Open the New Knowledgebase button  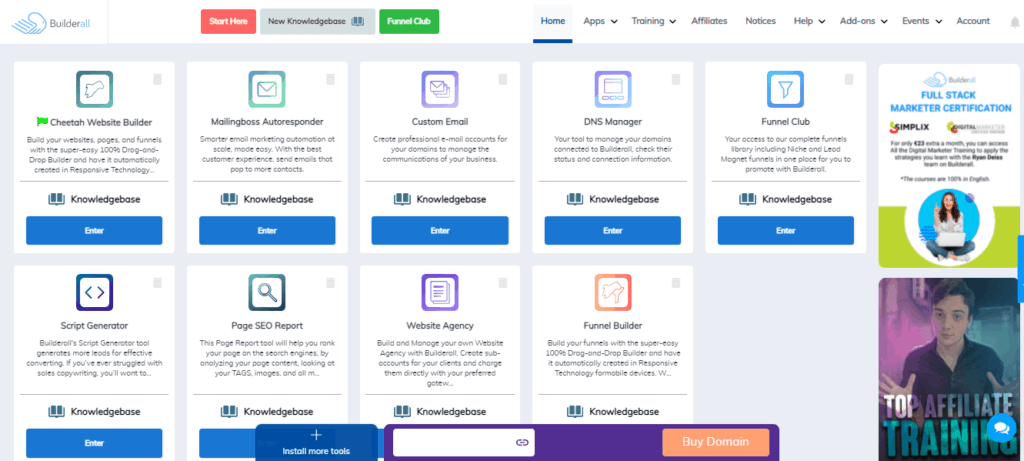[317, 22]
